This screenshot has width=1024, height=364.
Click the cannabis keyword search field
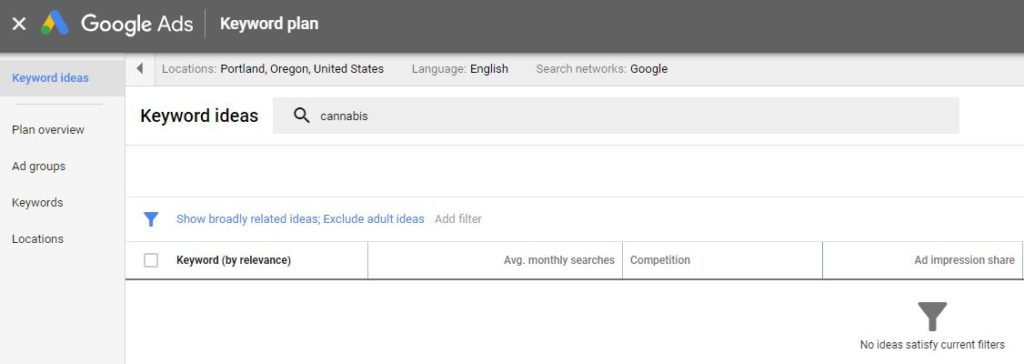pos(616,116)
